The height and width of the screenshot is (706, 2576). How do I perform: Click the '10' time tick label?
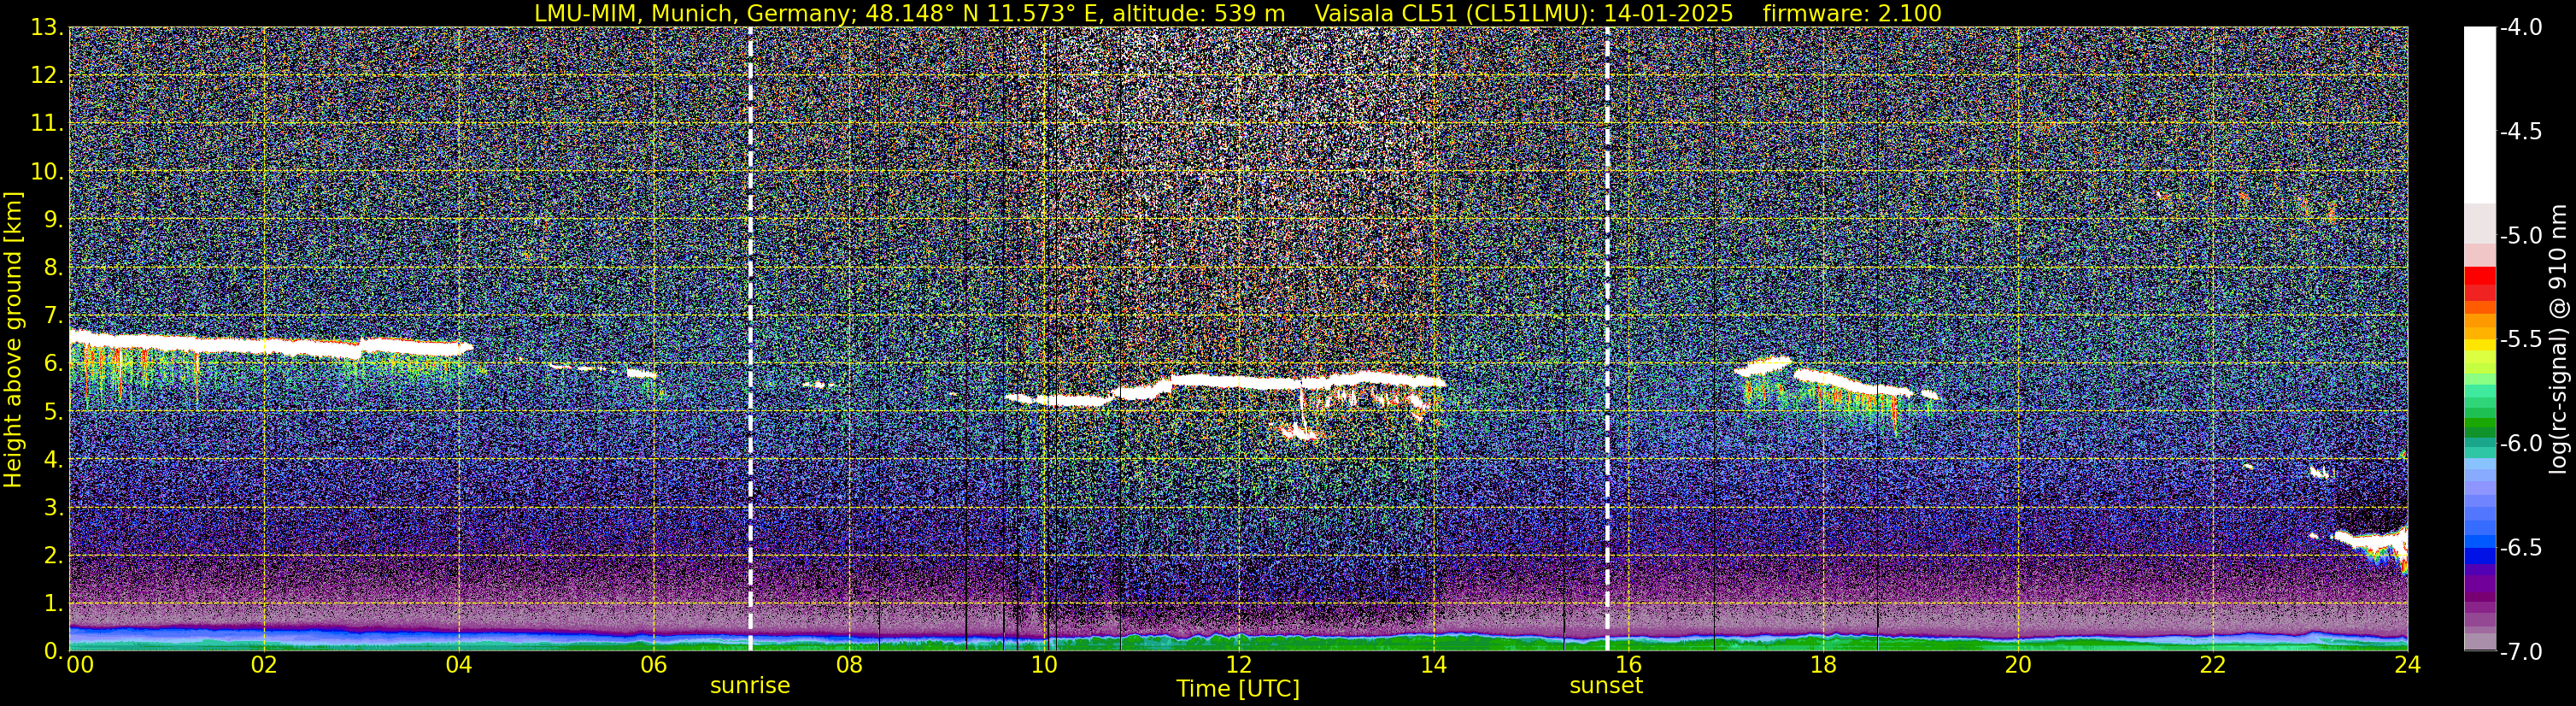[1044, 665]
